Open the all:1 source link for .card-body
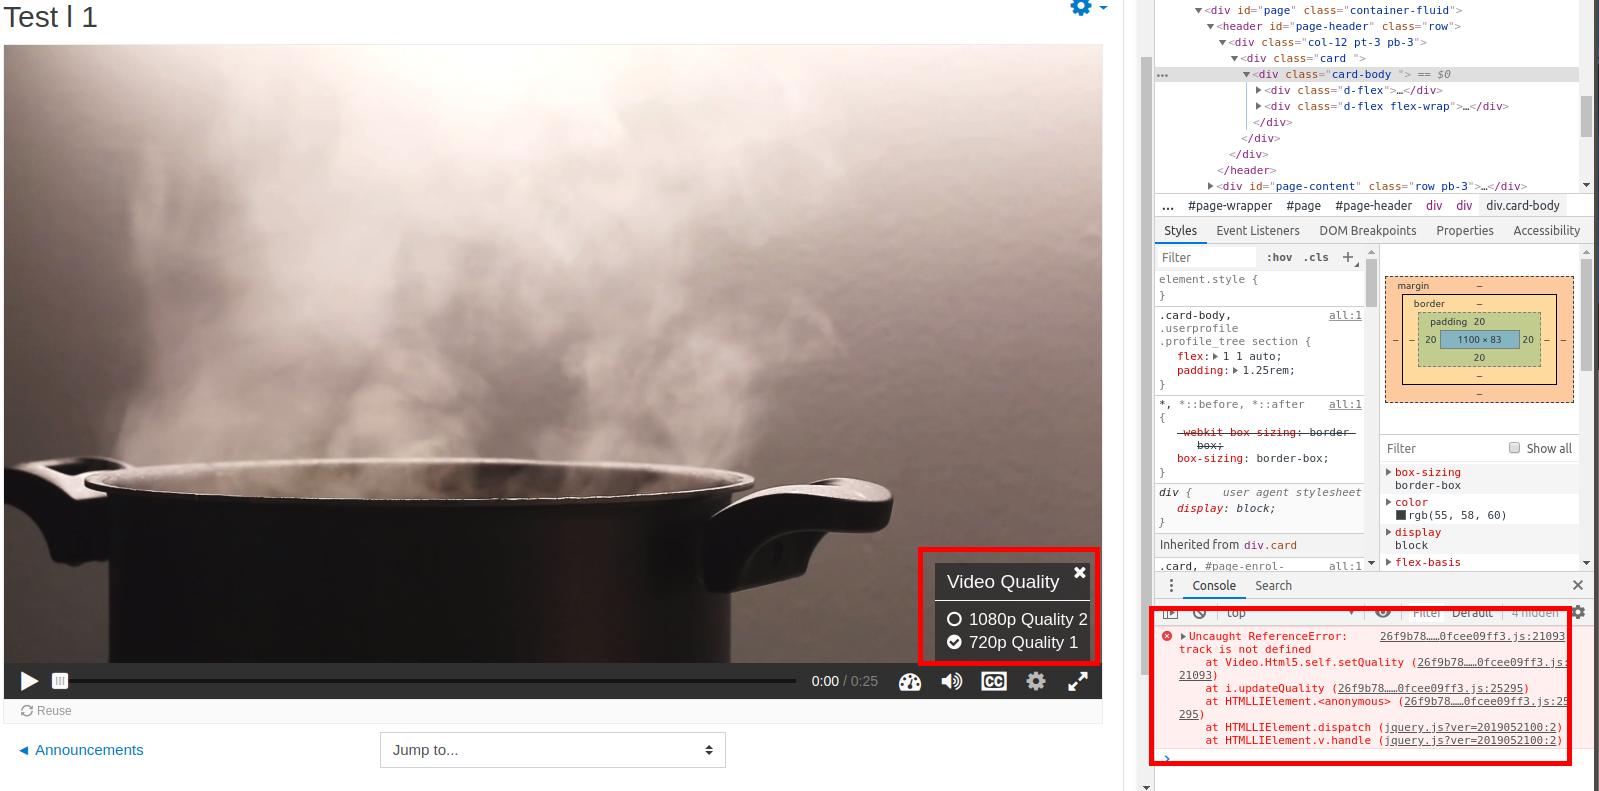 tap(1345, 316)
